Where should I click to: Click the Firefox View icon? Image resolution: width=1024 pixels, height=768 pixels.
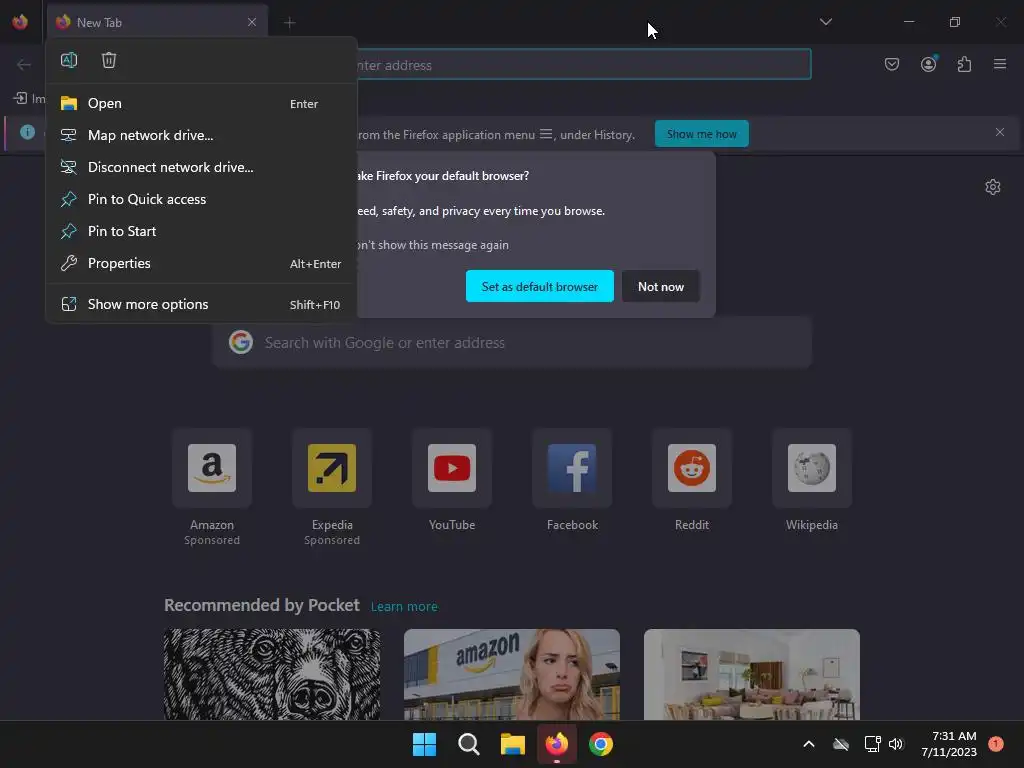click(20, 22)
